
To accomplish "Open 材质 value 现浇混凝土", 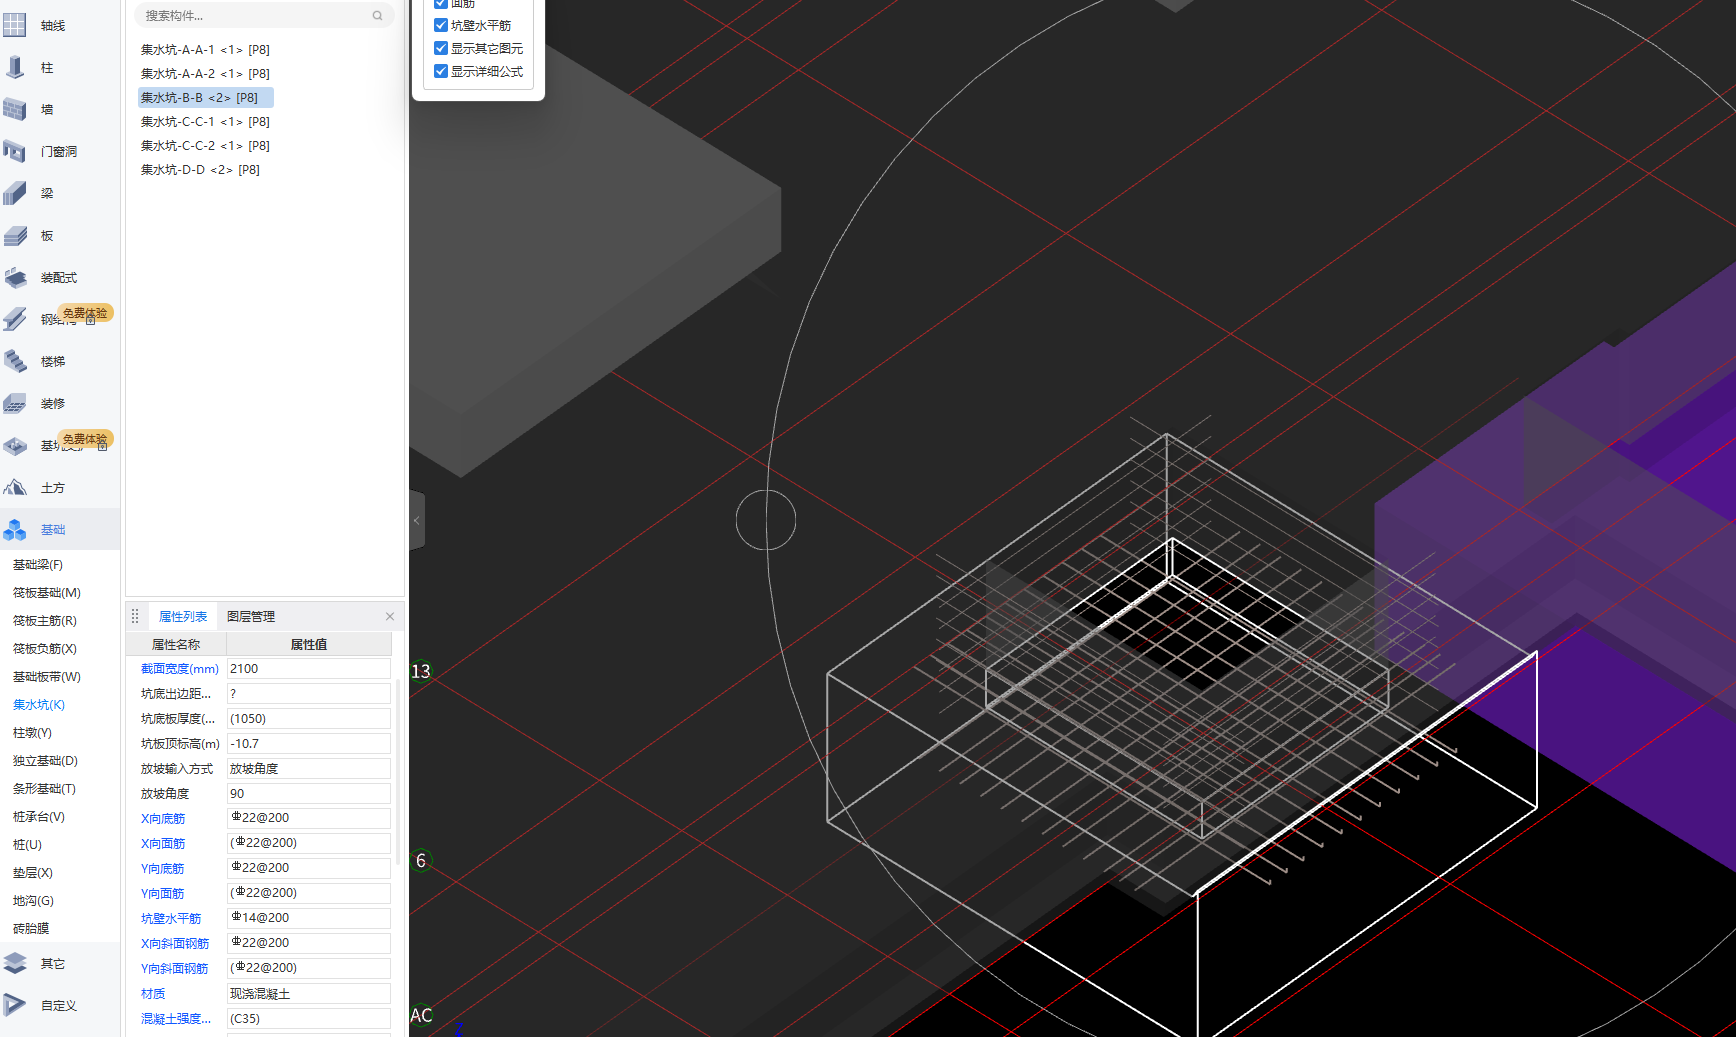I will [x=308, y=994].
